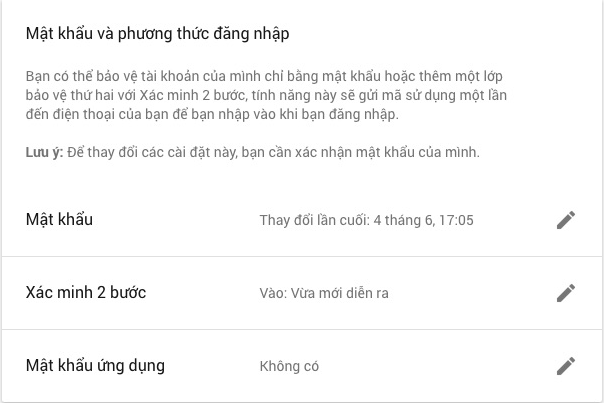
Task: Open Mật khẩu ứng dụng edit pencil
Action: point(566,366)
